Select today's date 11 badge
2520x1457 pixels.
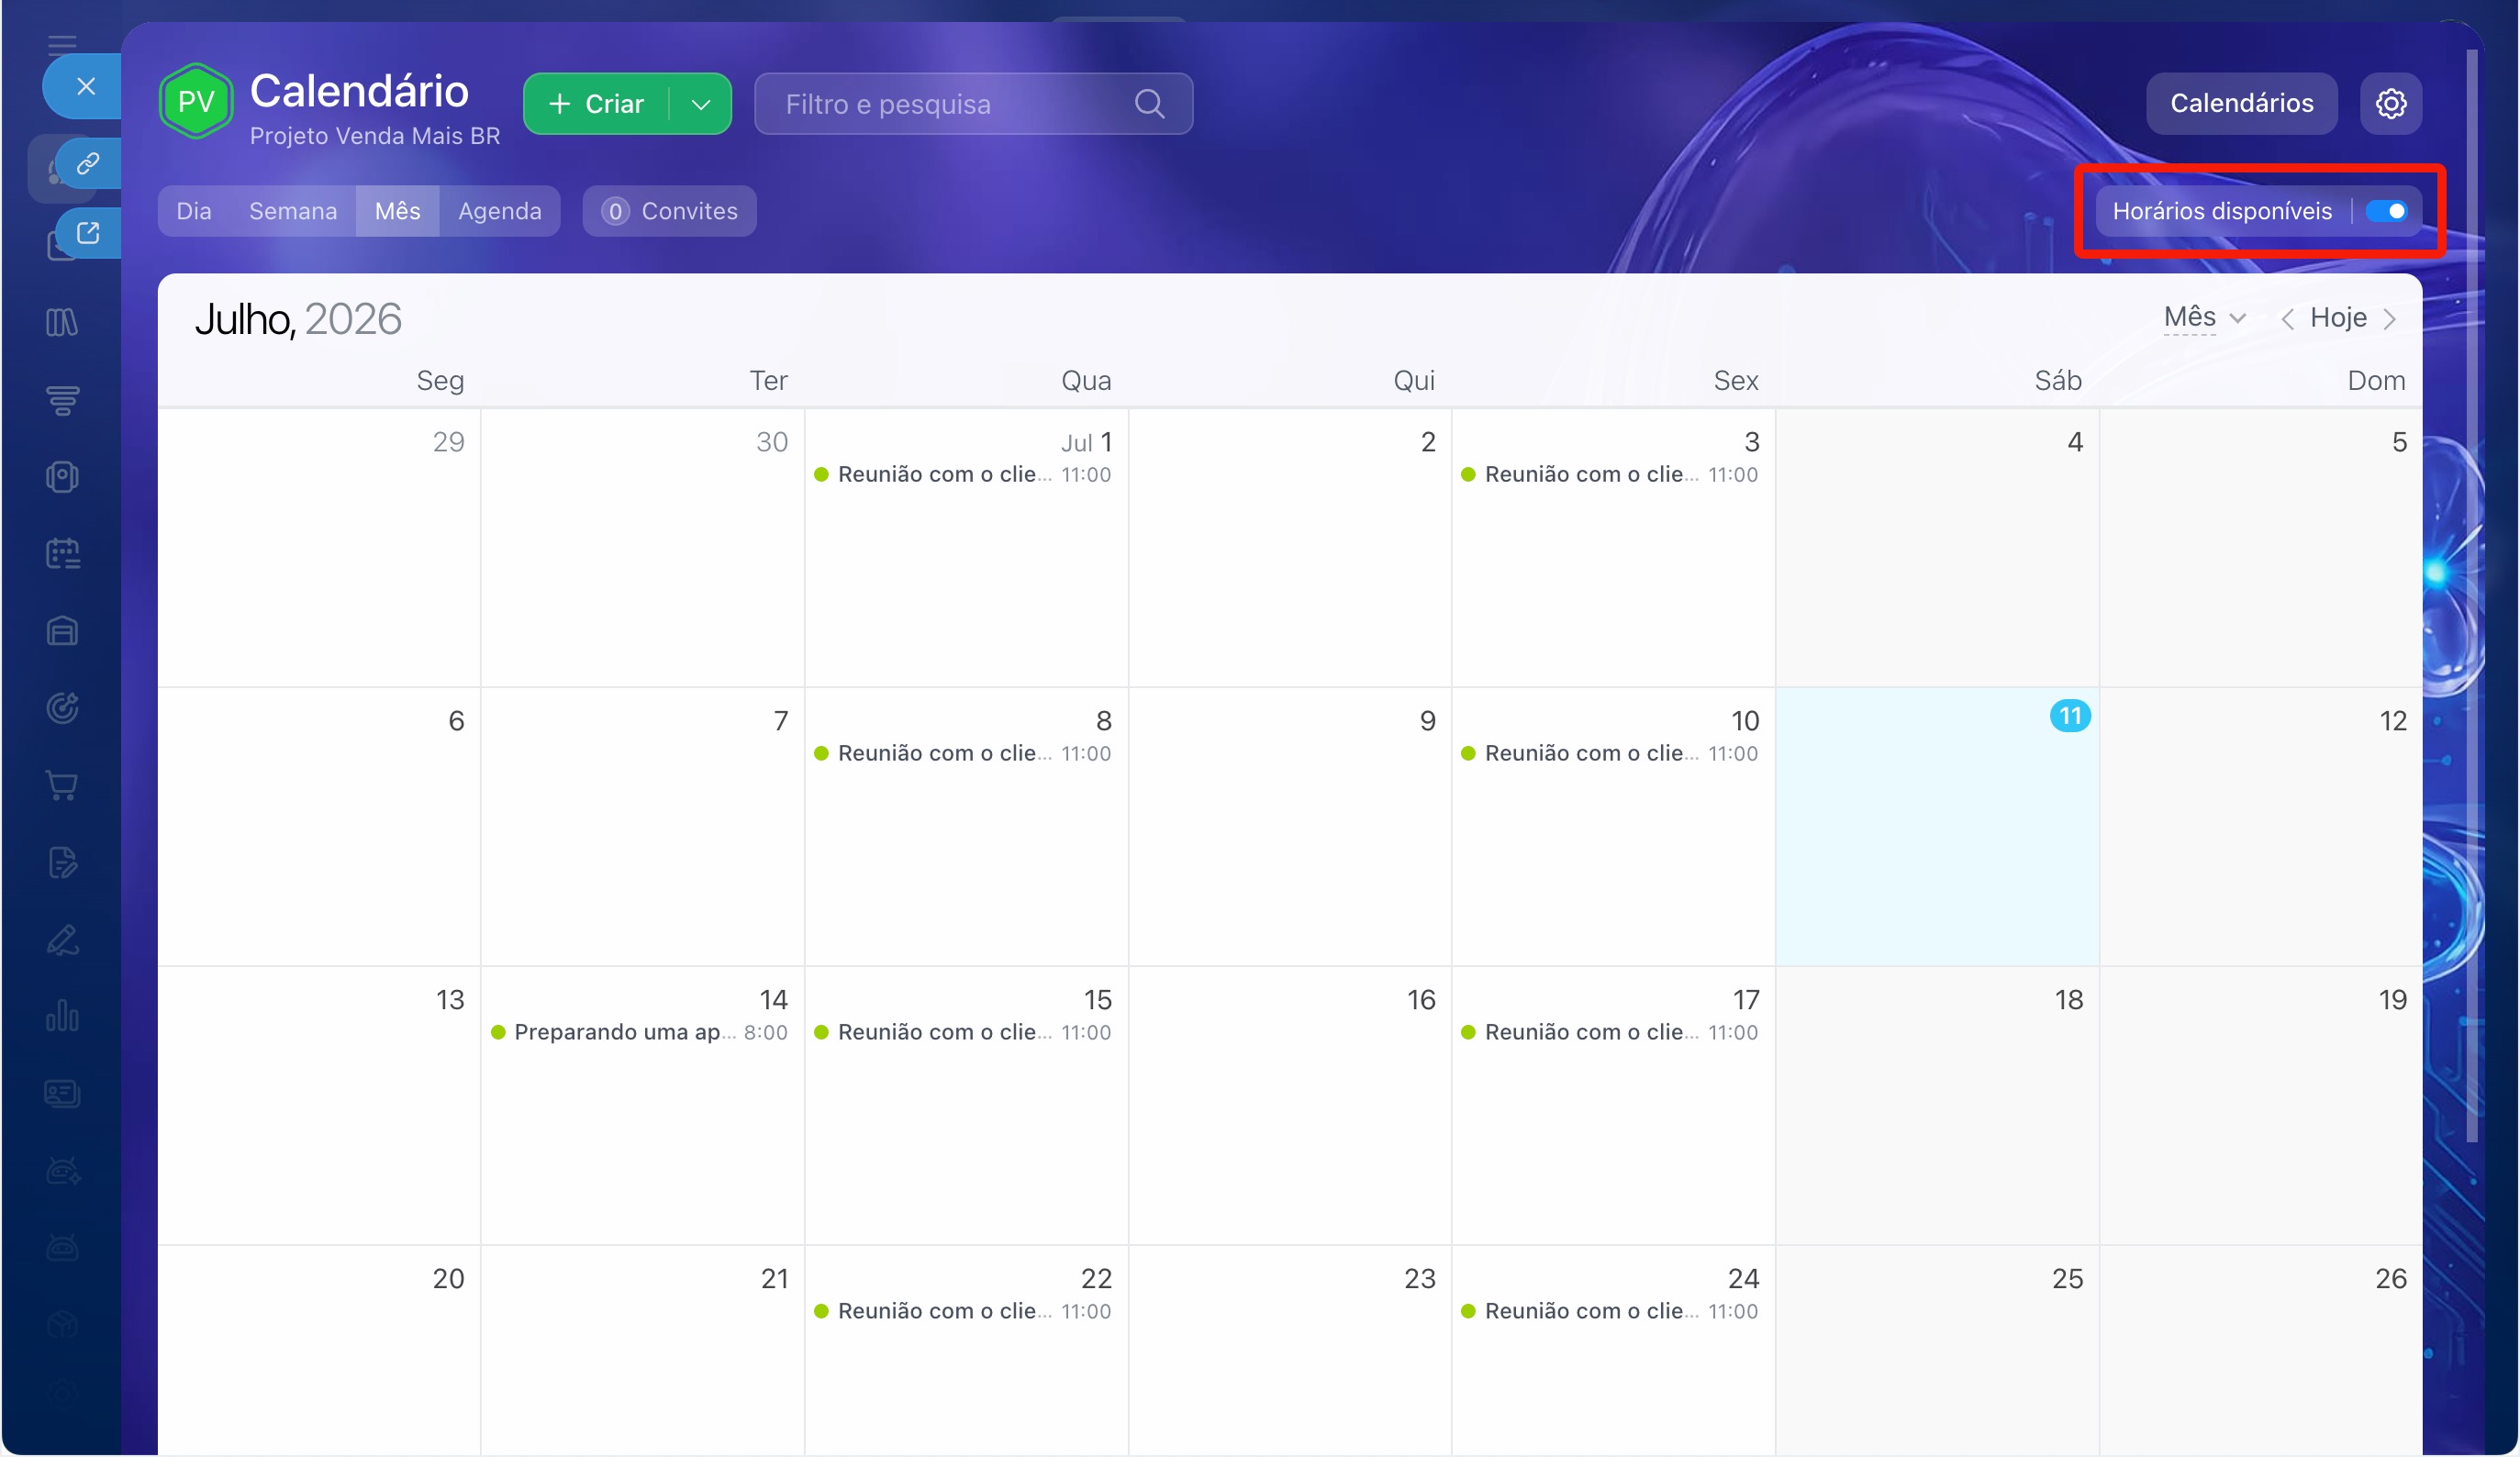(x=2069, y=716)
